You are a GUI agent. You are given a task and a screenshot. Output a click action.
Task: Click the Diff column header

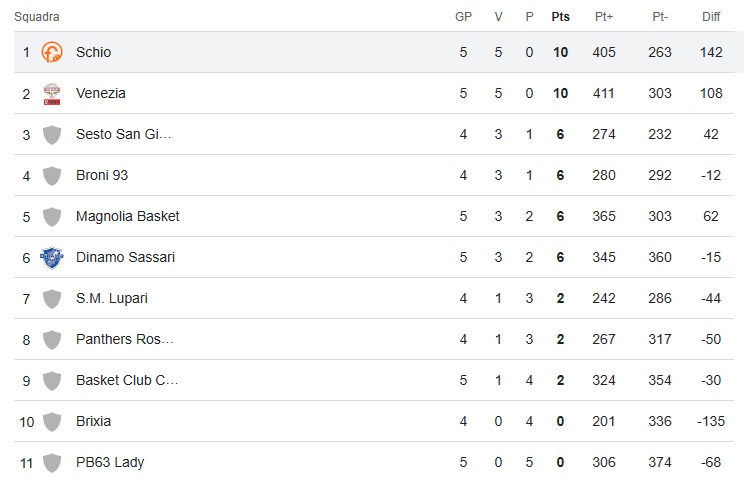[711, 17]
